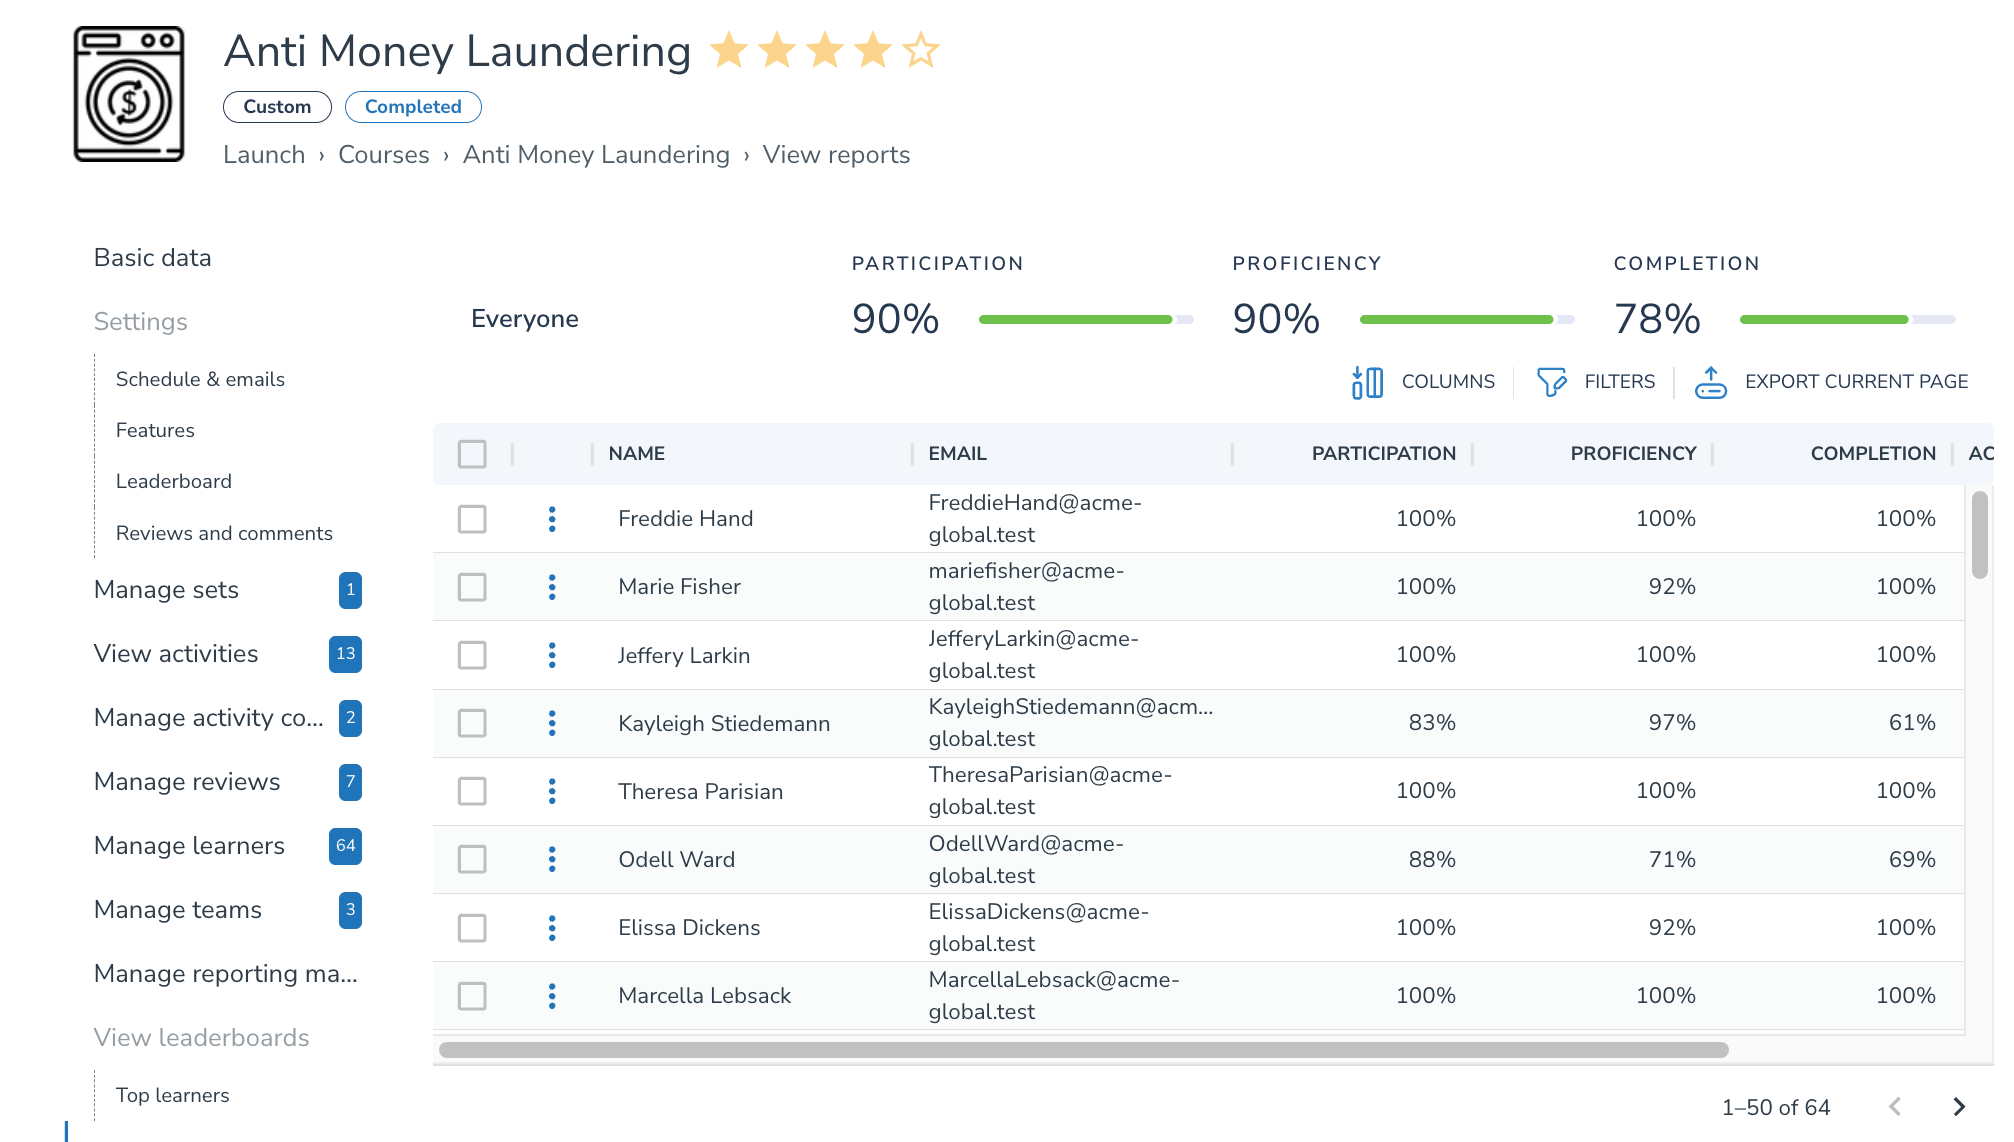Open the Manage sets section

click(166, 590)
